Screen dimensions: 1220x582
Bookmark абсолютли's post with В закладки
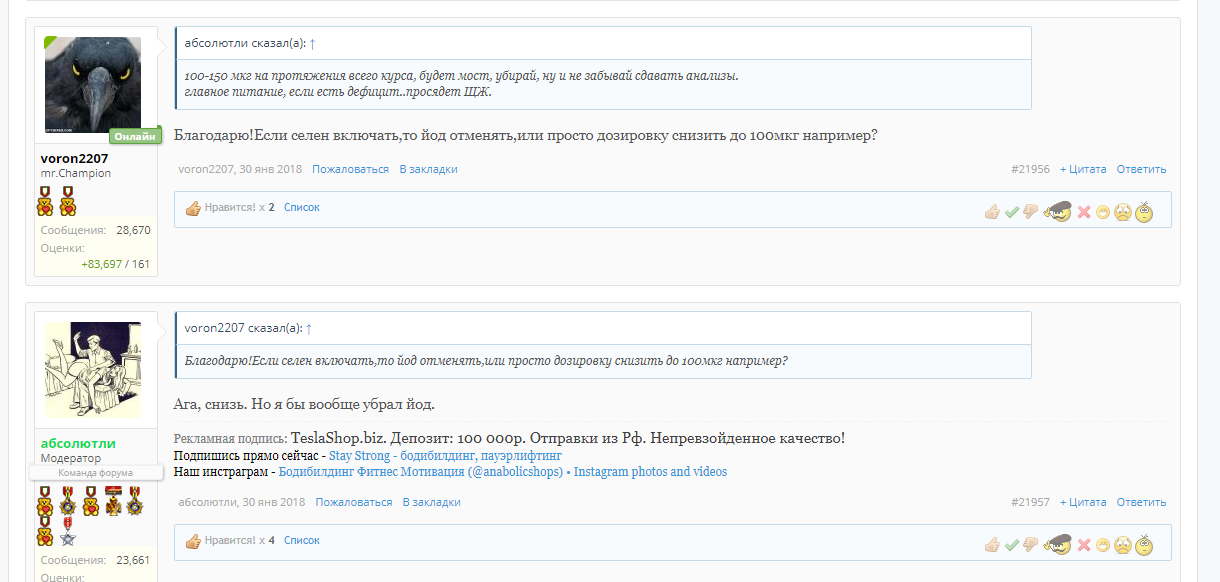(432, 502)
